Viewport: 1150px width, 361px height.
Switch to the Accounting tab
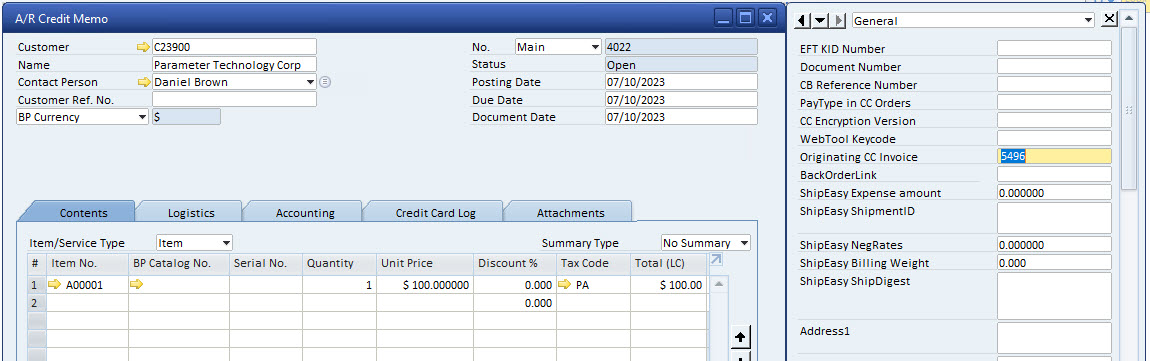tap(305, 213)
